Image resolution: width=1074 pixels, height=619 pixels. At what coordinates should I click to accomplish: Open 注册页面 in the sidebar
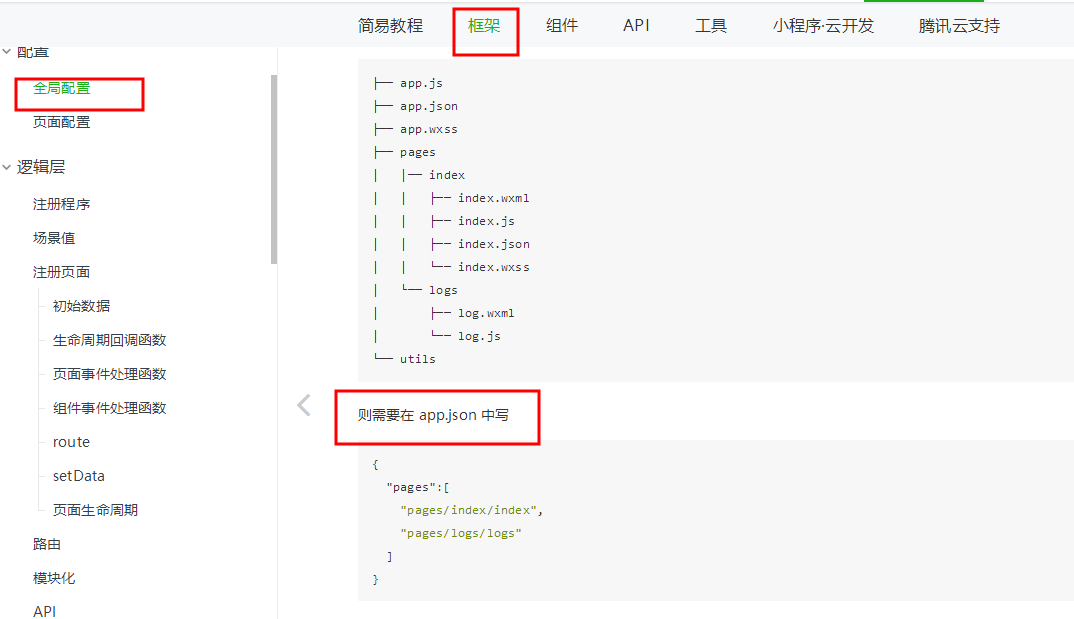(62, 272)
